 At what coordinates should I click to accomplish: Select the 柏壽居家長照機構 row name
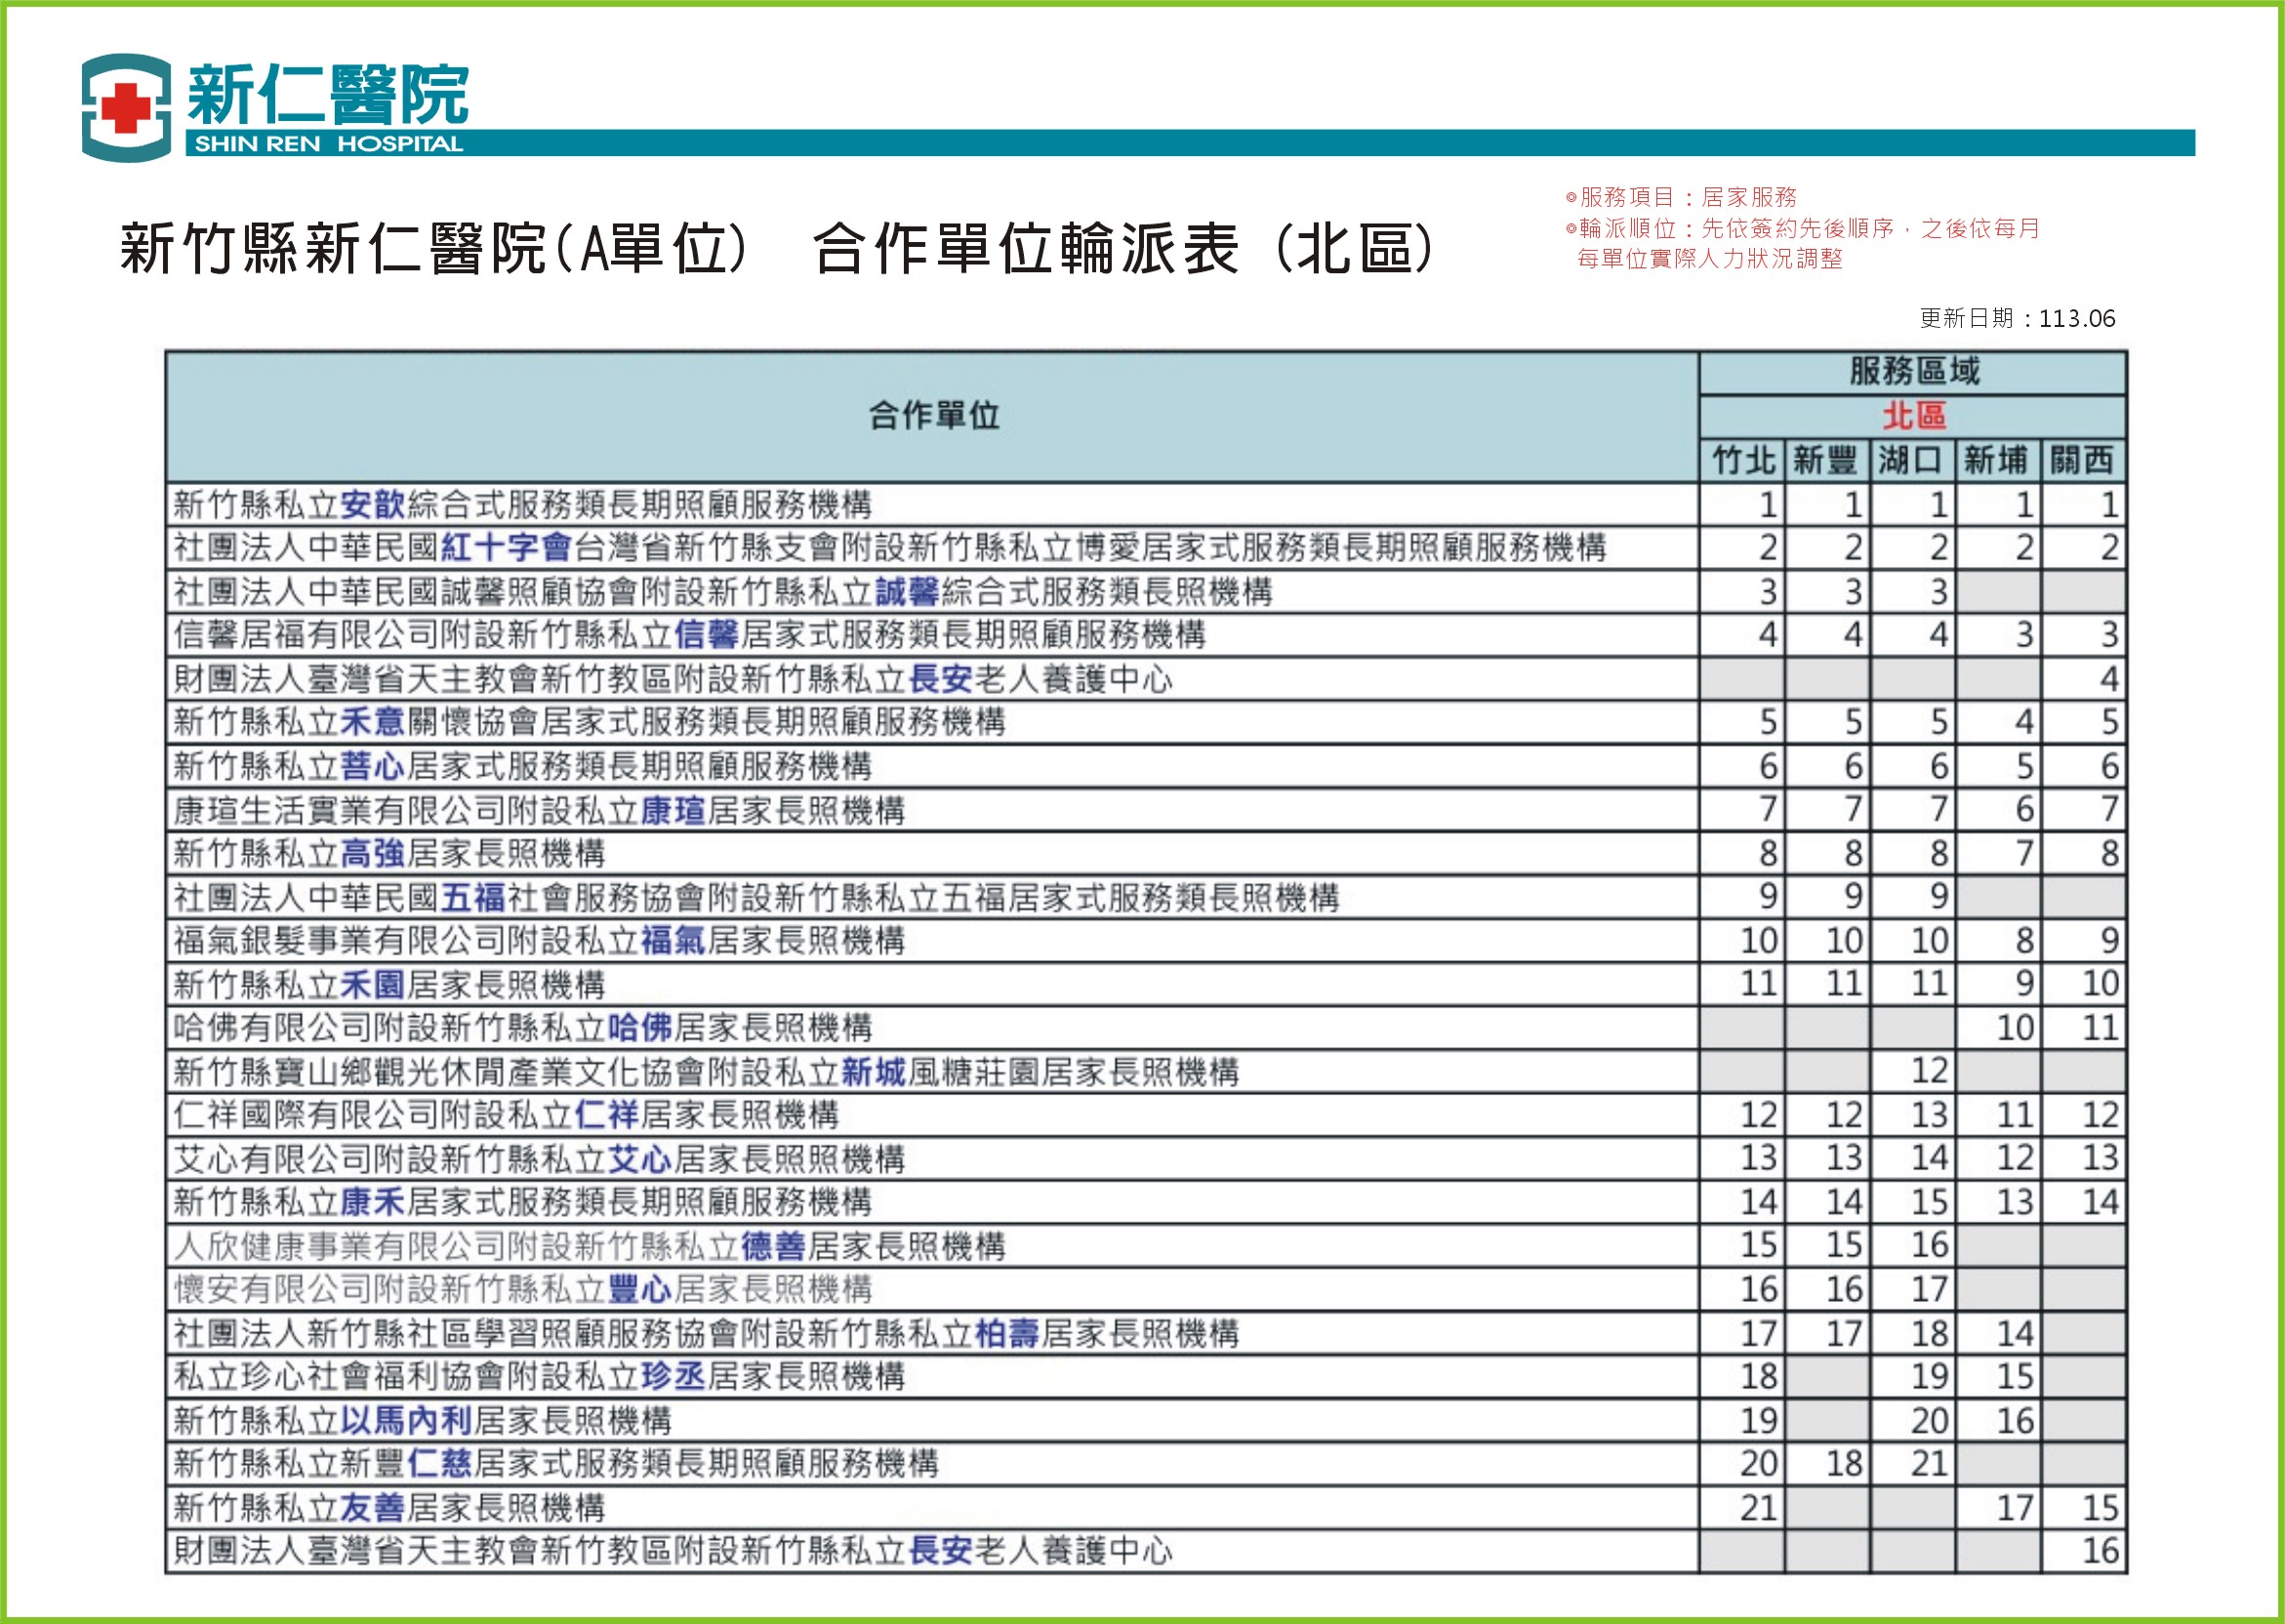click(x=706, y=1333)
